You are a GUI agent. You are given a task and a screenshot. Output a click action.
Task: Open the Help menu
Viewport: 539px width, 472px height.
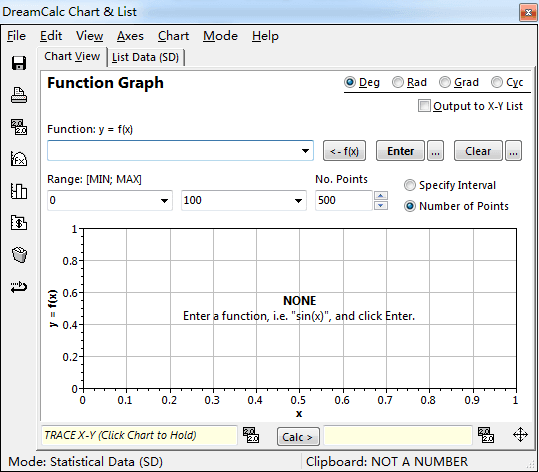pos(265,36)
